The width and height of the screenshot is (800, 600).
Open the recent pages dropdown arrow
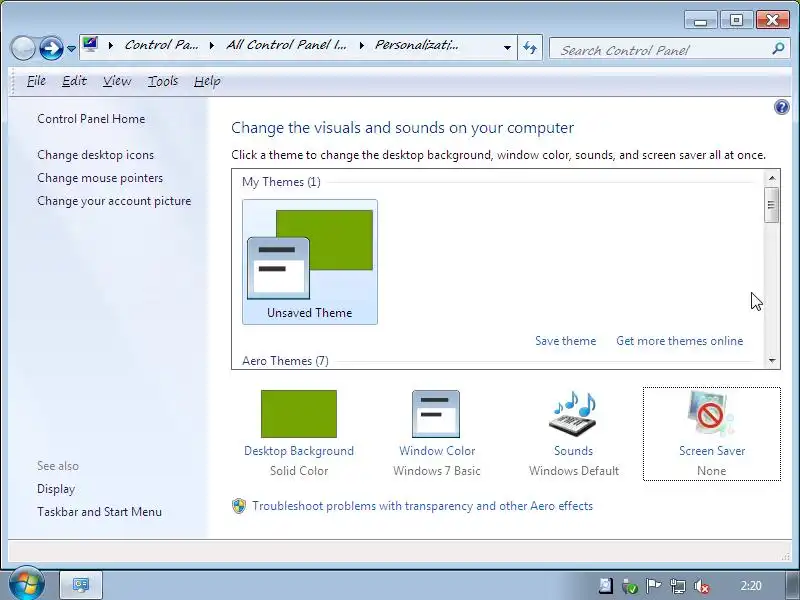71,49
